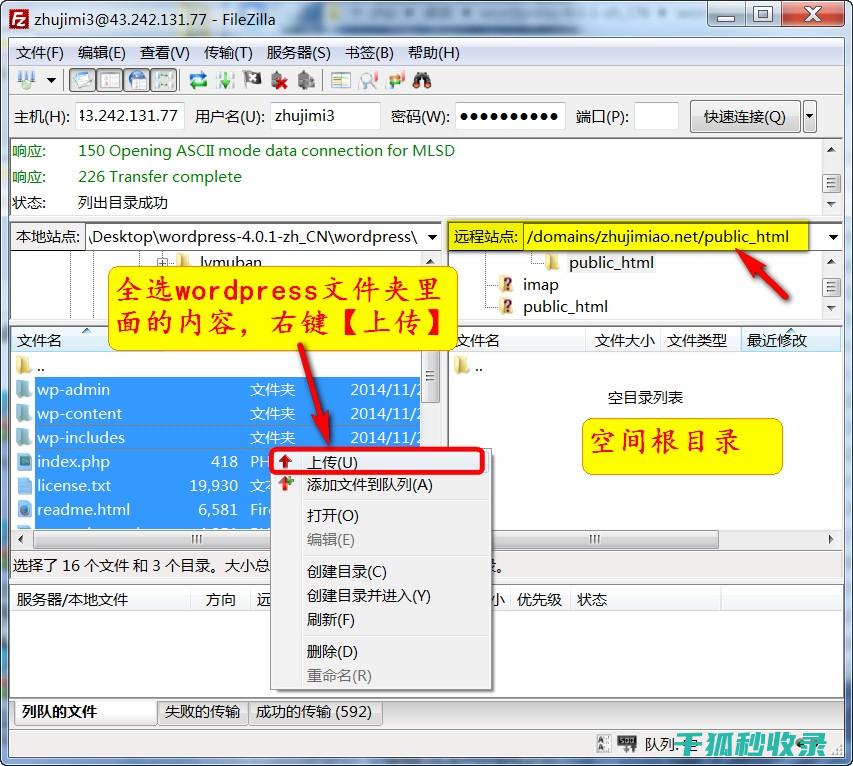Refresh the file and folder lists
The height and width of the screenshot is (766, 853).
(x=198, y=81)
